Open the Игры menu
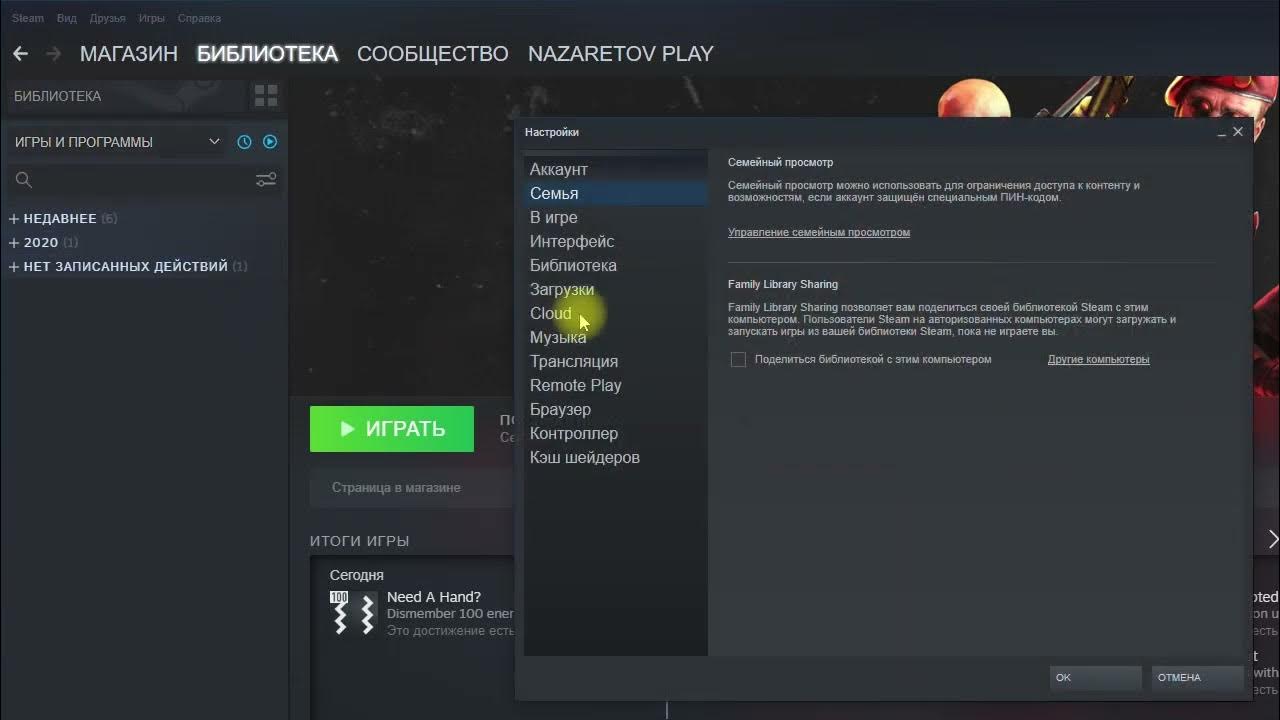This screenshot has height=720, width=1280. pos(152,18)
